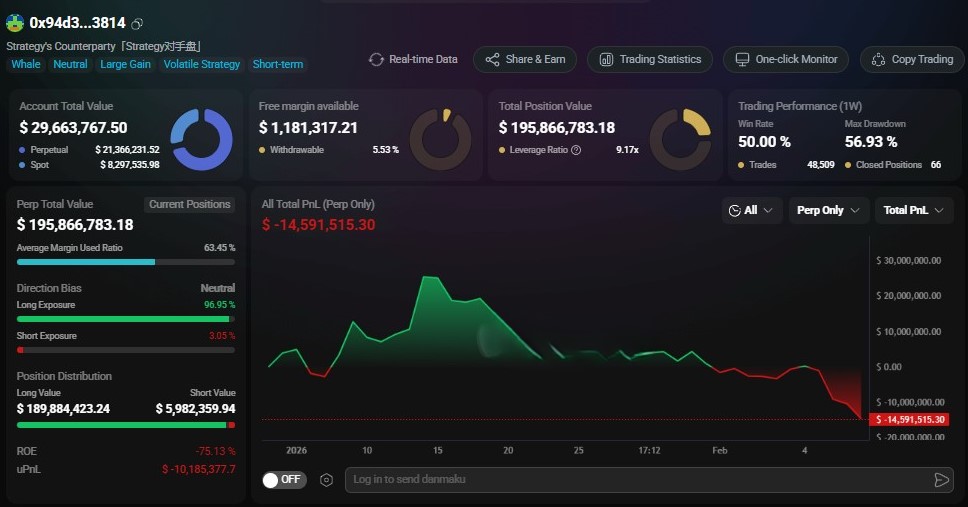Click the Withdrawable 5.53 % value

click(385, 150)
